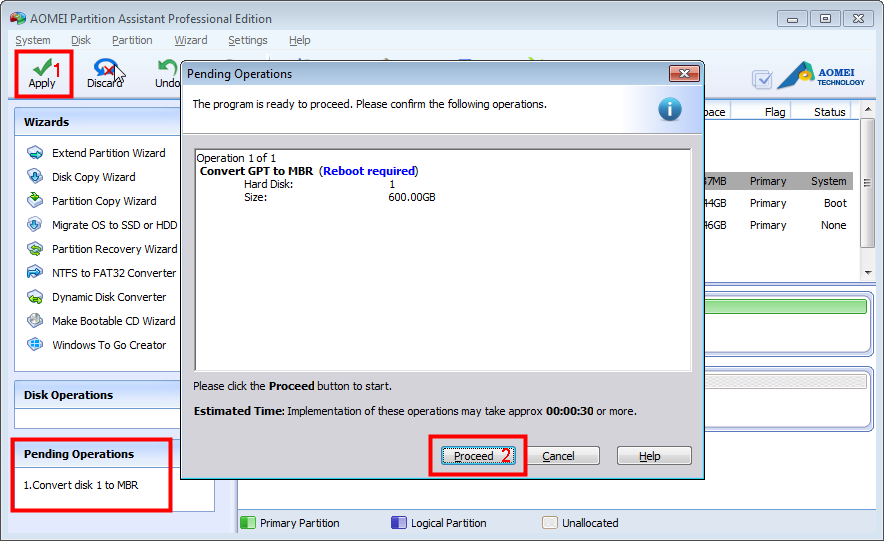Click the Unallocated legend swatch
Screen dimensions: 884x541
(x=550, y=522)
